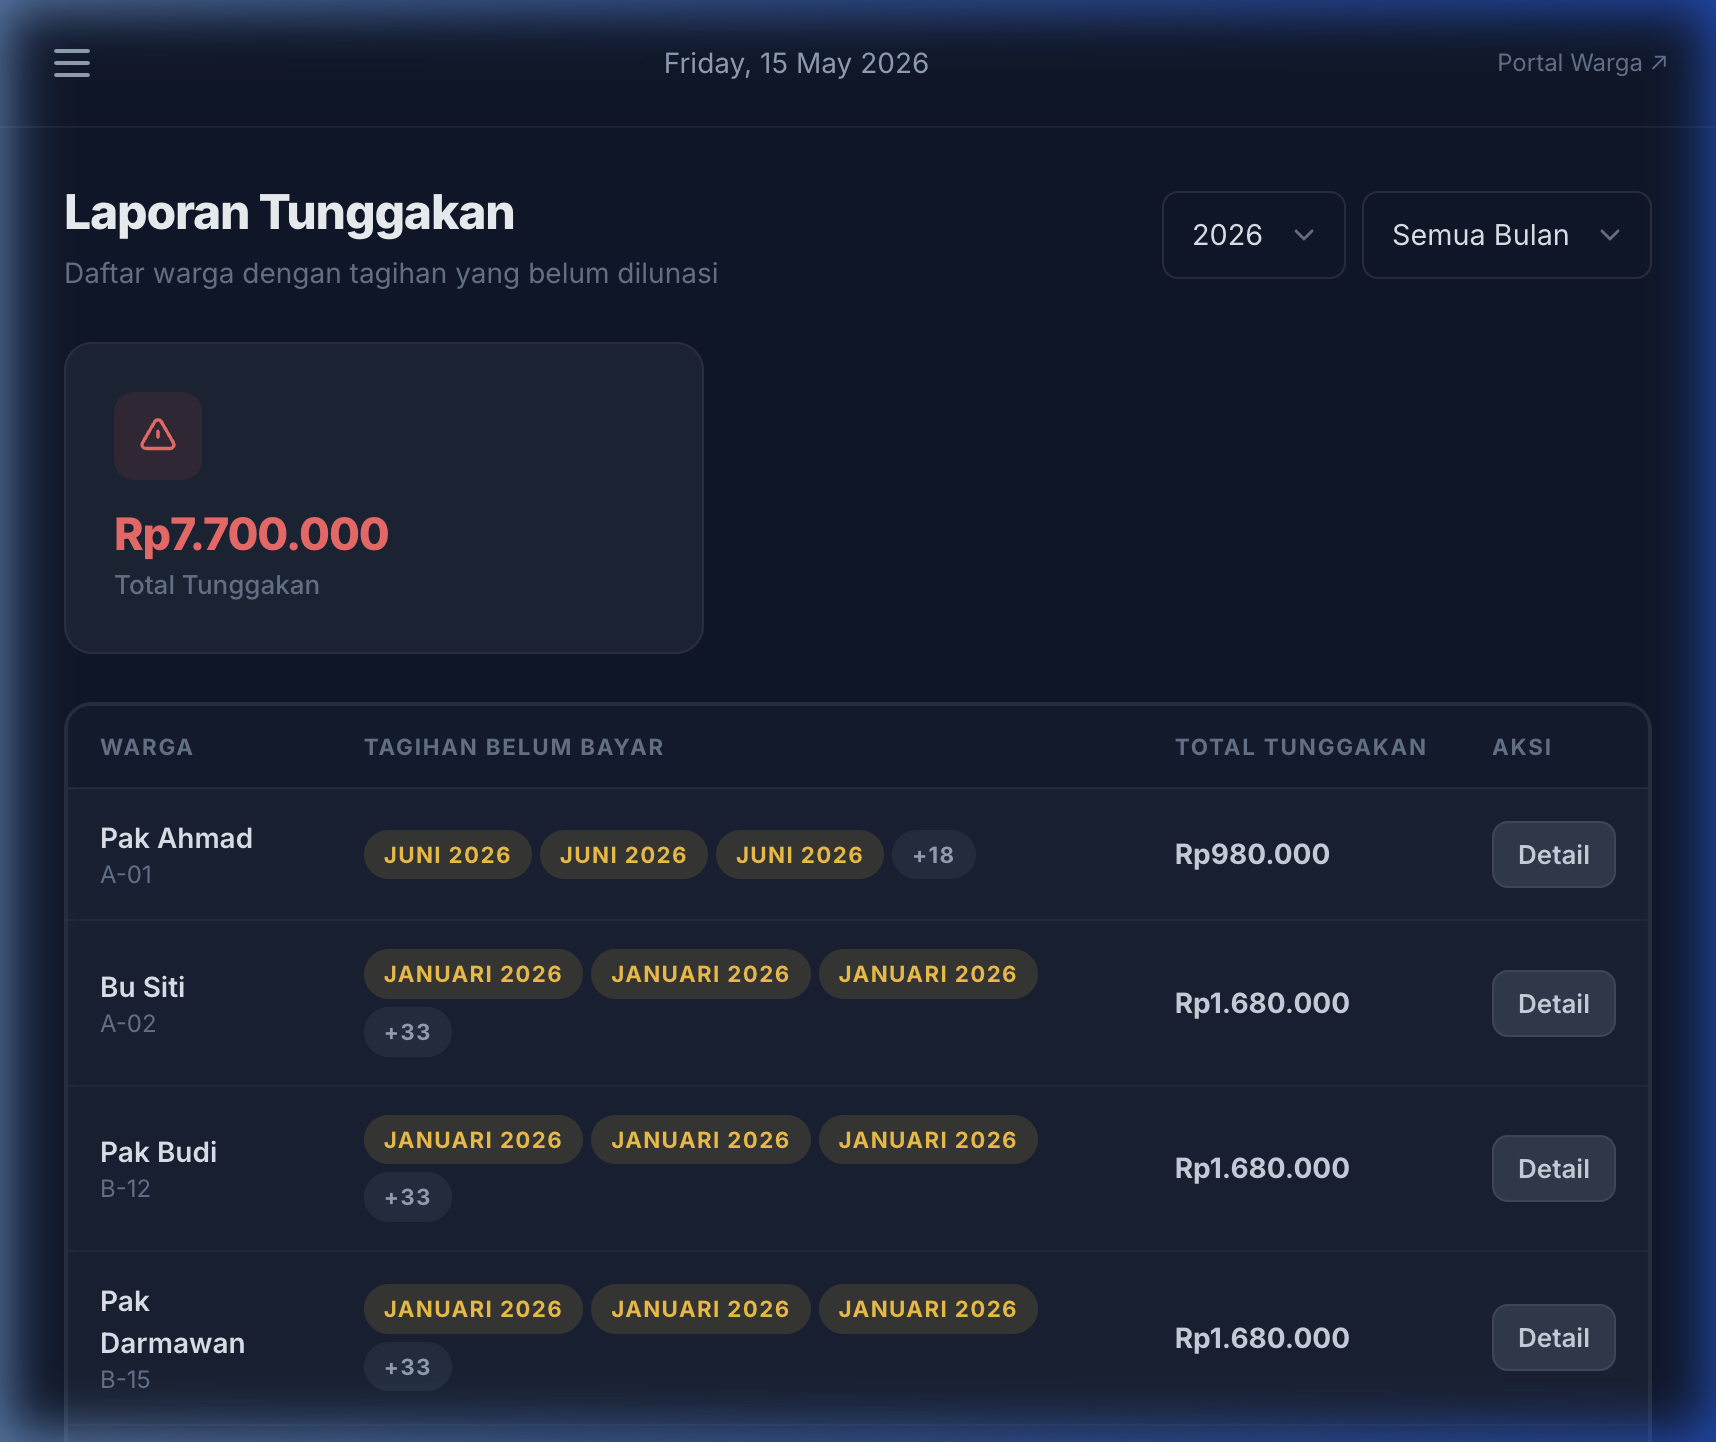The width and height of the screenshot is (1716, 1442).
Task: Click the Friday, 15 May 2026 date
Action: tap(796, 63)
